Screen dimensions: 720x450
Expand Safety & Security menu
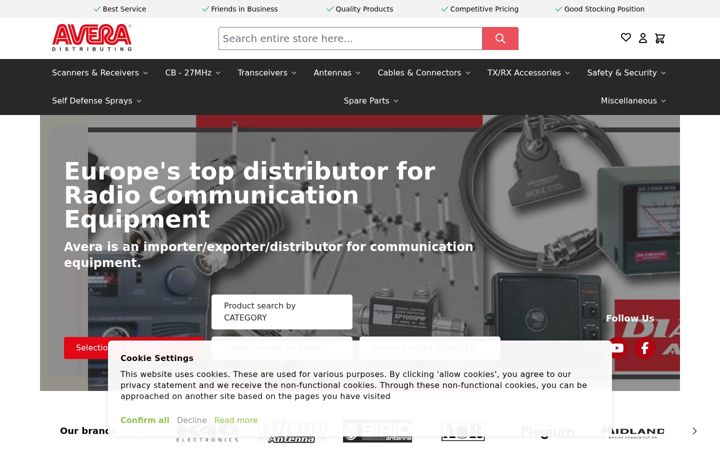pos(626,73)
